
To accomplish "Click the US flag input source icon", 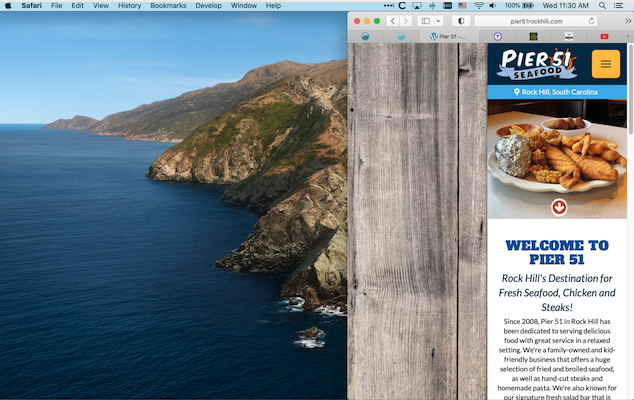I will (463, 6).
